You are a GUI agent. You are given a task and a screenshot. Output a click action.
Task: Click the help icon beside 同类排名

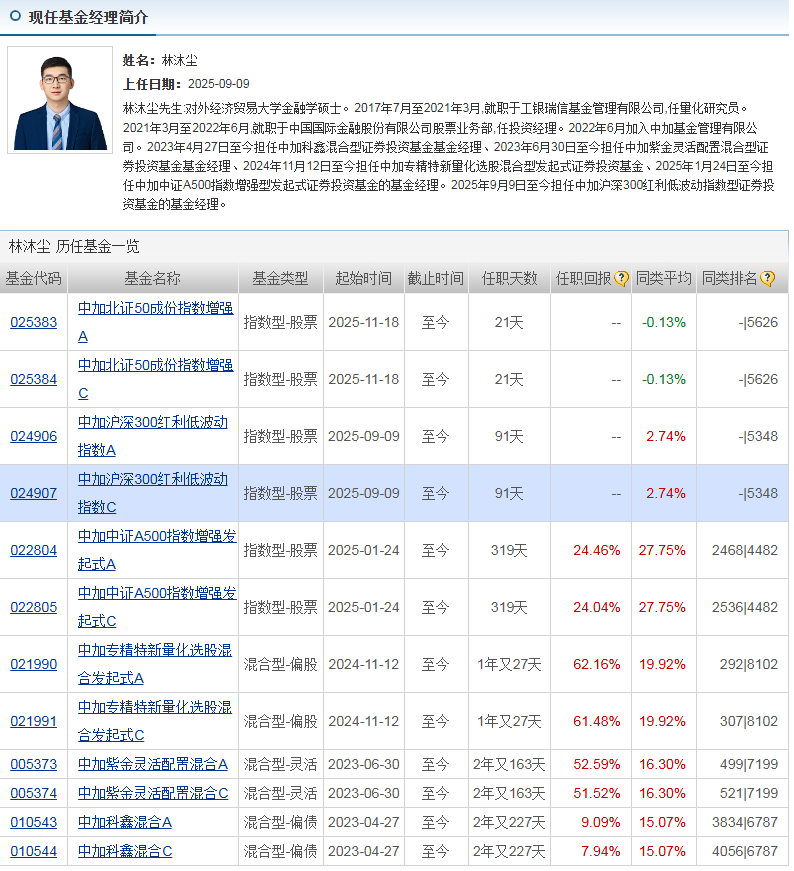click(x=767, y=278)
